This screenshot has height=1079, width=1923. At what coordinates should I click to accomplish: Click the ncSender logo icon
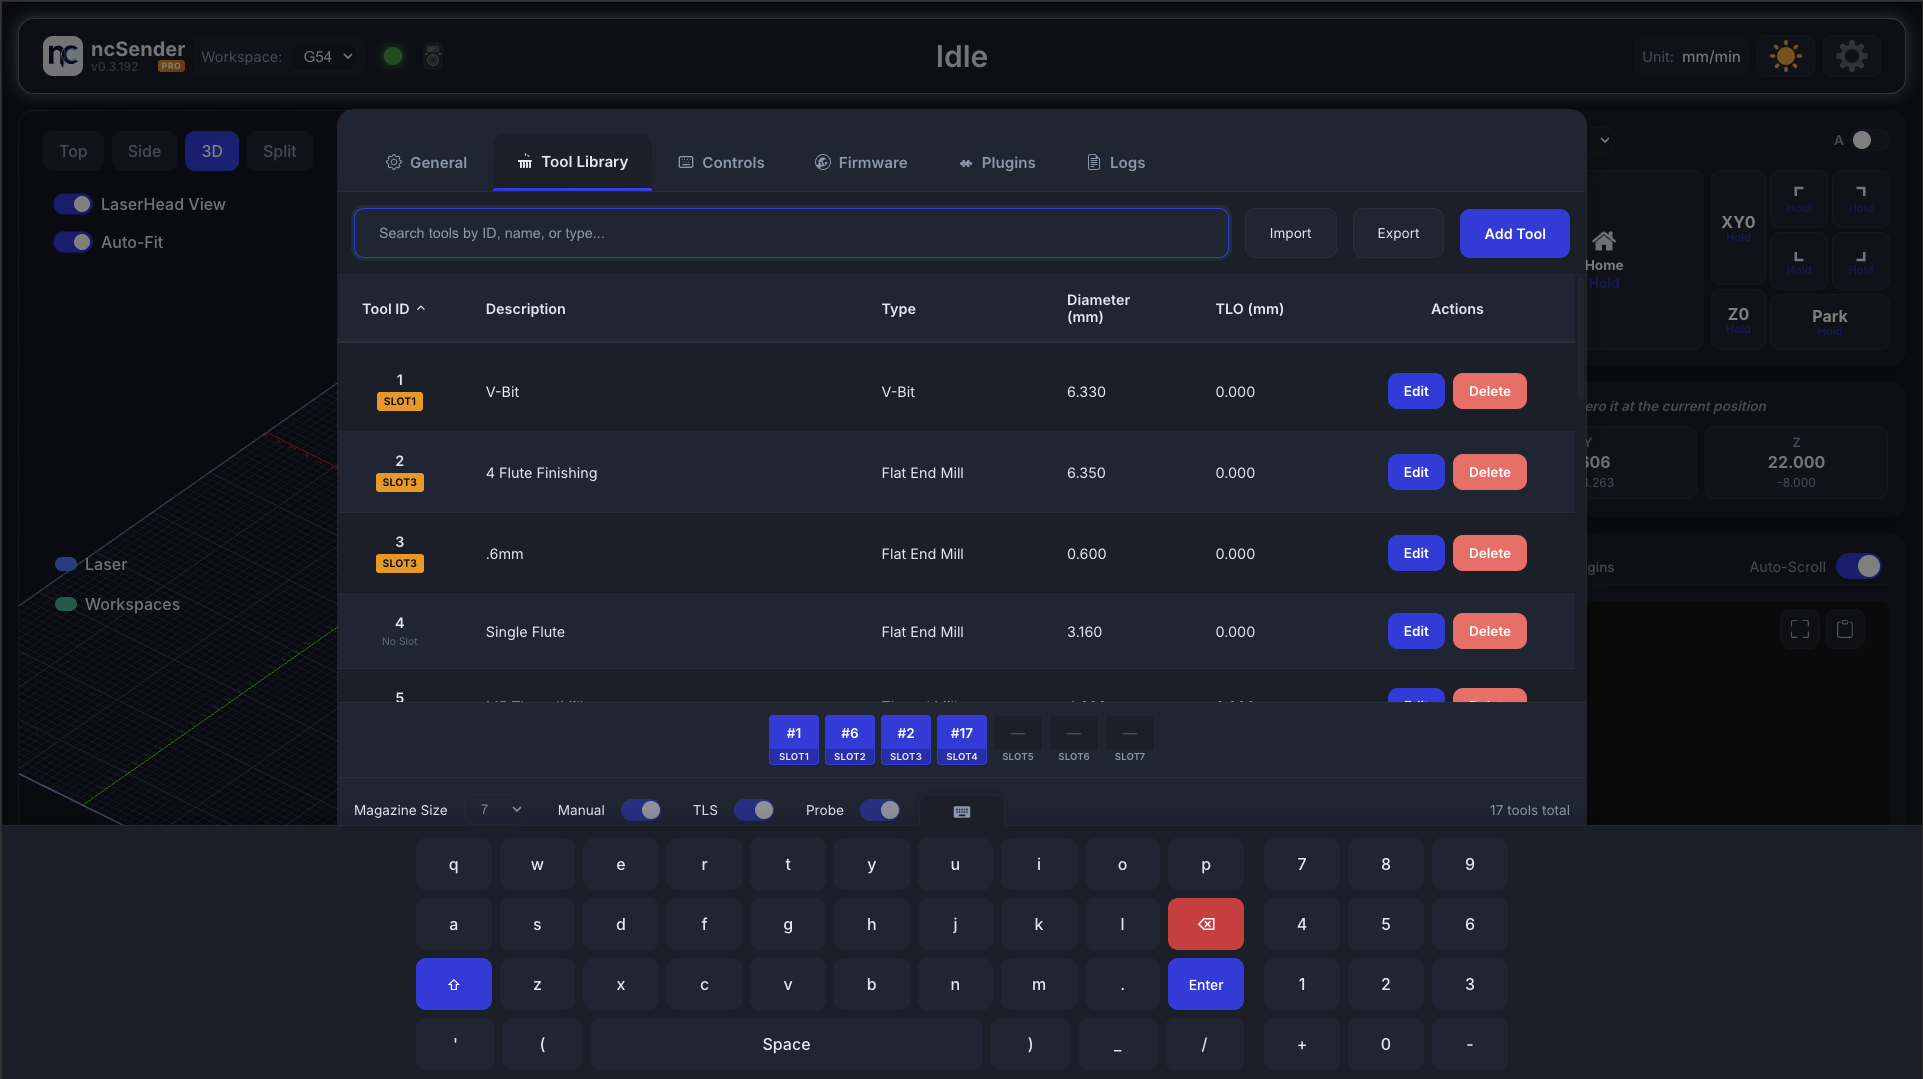point(62,55)
